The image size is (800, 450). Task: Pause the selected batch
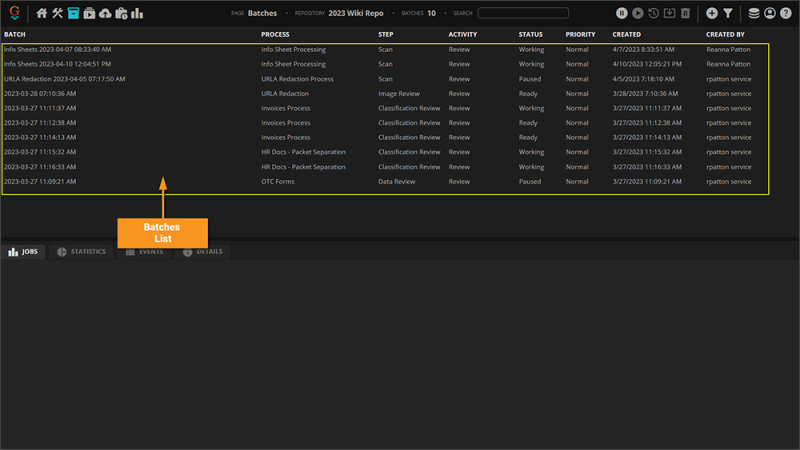(621, 13)
